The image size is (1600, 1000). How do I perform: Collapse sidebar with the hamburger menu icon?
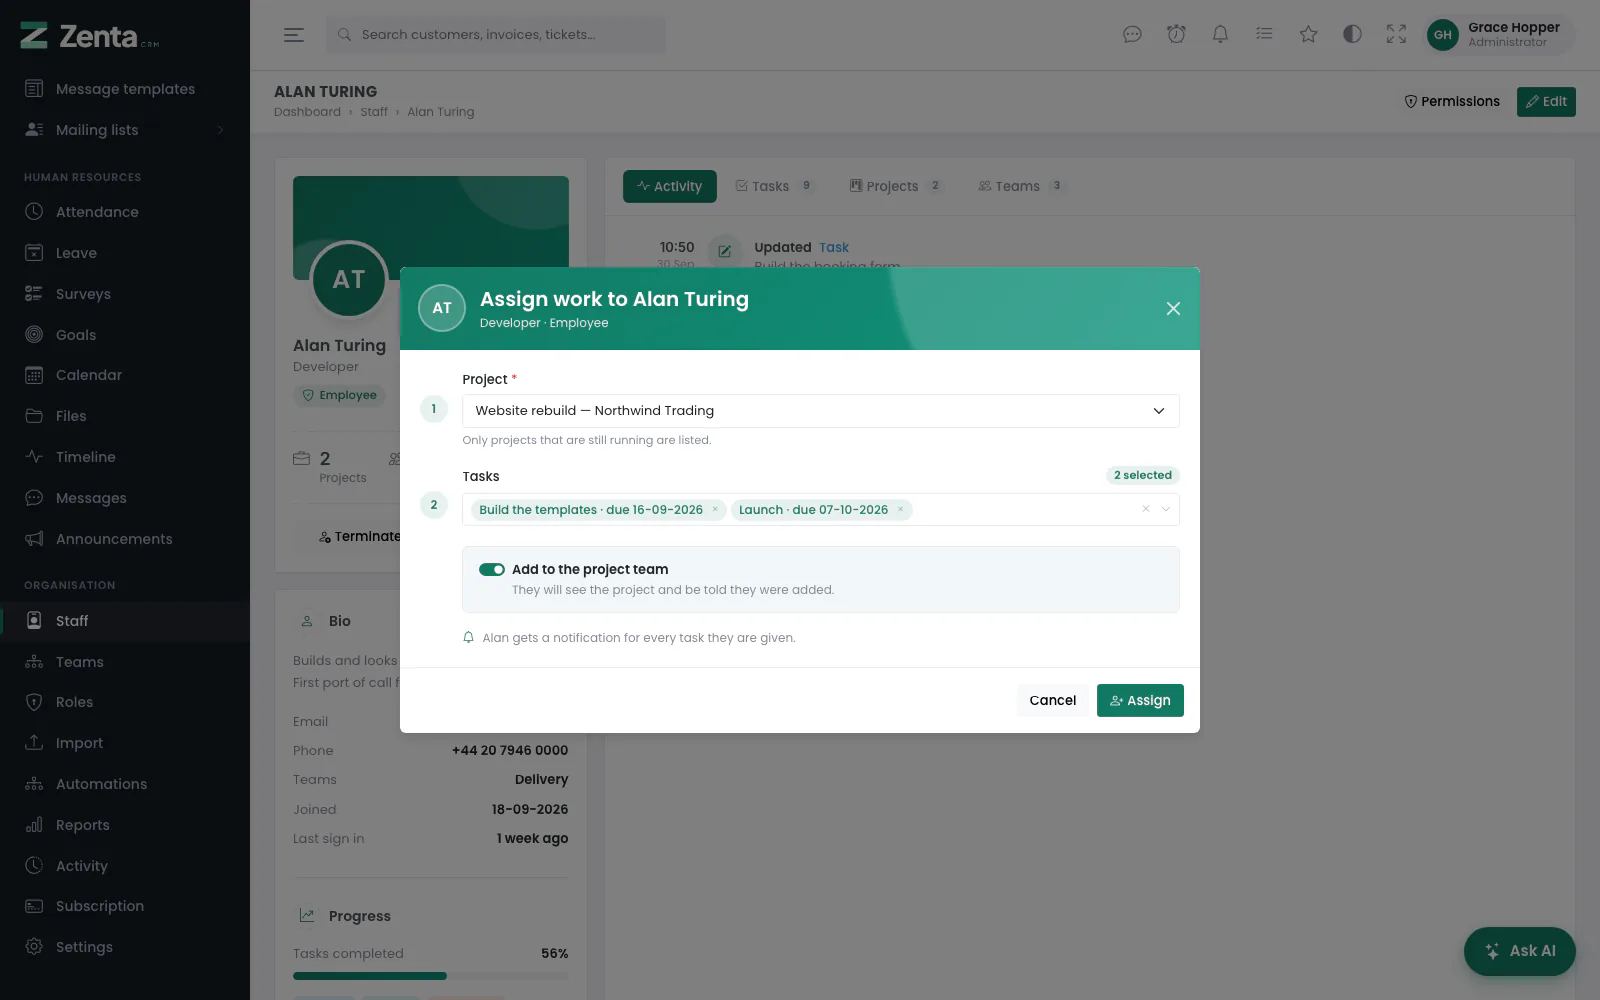click(x=293, y=35)
